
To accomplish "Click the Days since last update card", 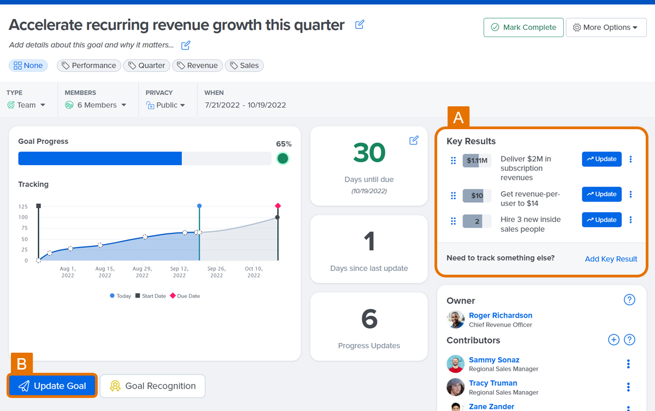I will click(369, 249).
